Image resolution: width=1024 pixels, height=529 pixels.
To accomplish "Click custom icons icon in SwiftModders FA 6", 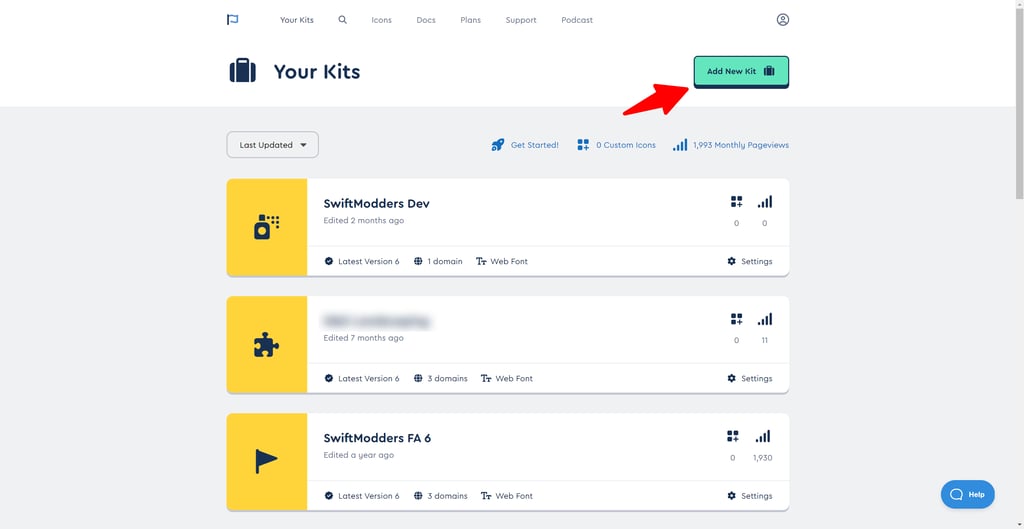I will (733, 436).
